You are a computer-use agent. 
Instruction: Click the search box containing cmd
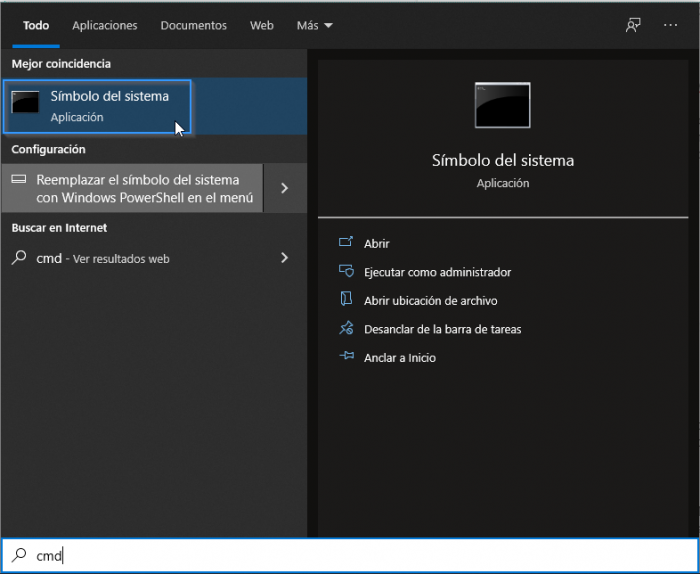click(x=350, y=556)
